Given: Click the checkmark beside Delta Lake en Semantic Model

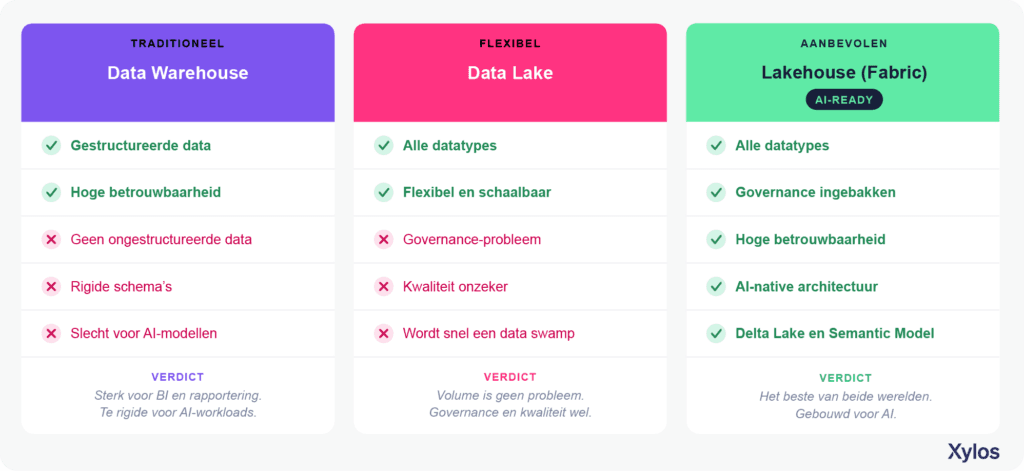Looking at the screenshot, I should (x=716, y=333).
